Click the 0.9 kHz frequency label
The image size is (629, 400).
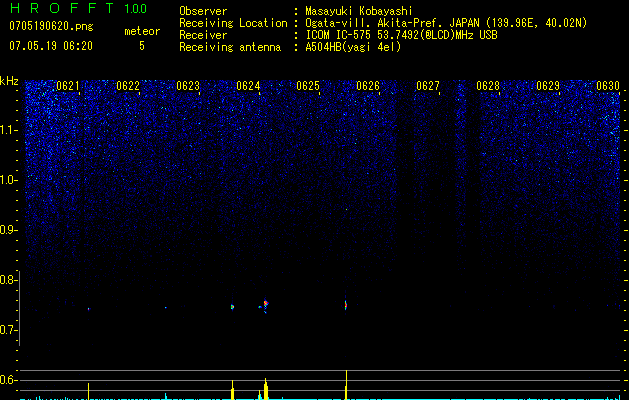(8, 230)
